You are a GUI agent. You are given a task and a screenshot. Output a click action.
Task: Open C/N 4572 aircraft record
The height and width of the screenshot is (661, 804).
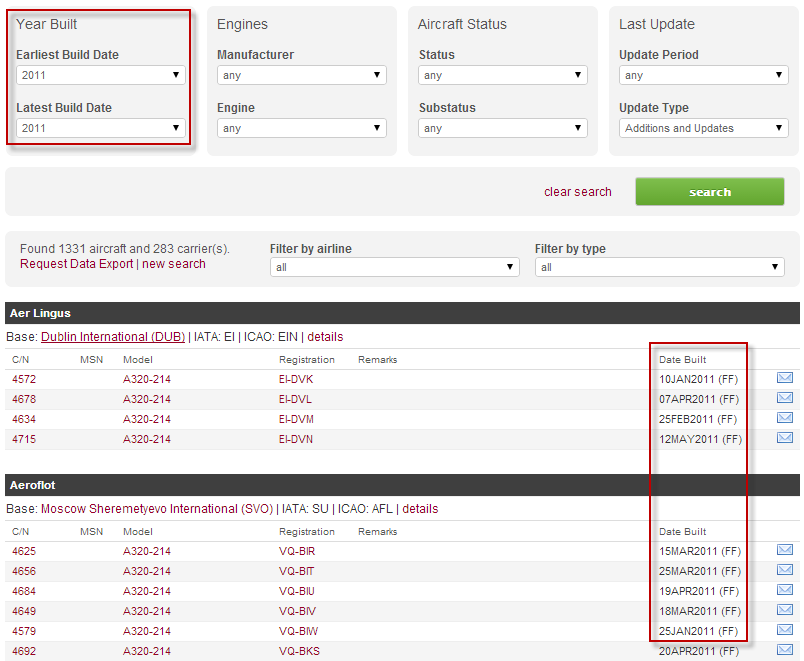pos(23,379)
